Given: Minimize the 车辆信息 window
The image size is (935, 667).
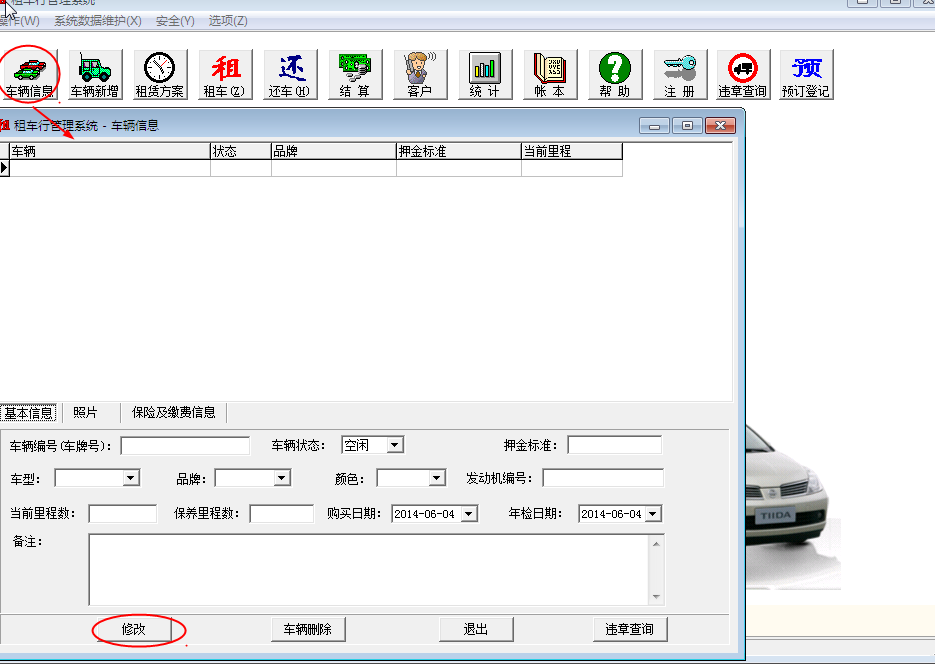Looking at the screenshot, I should tap(654, 126).
